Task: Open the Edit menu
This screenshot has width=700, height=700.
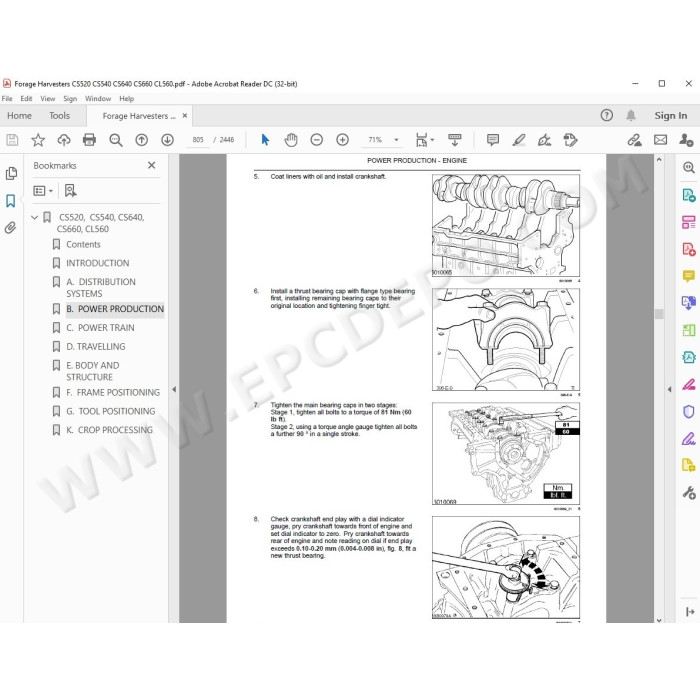Action: [26, 99]
